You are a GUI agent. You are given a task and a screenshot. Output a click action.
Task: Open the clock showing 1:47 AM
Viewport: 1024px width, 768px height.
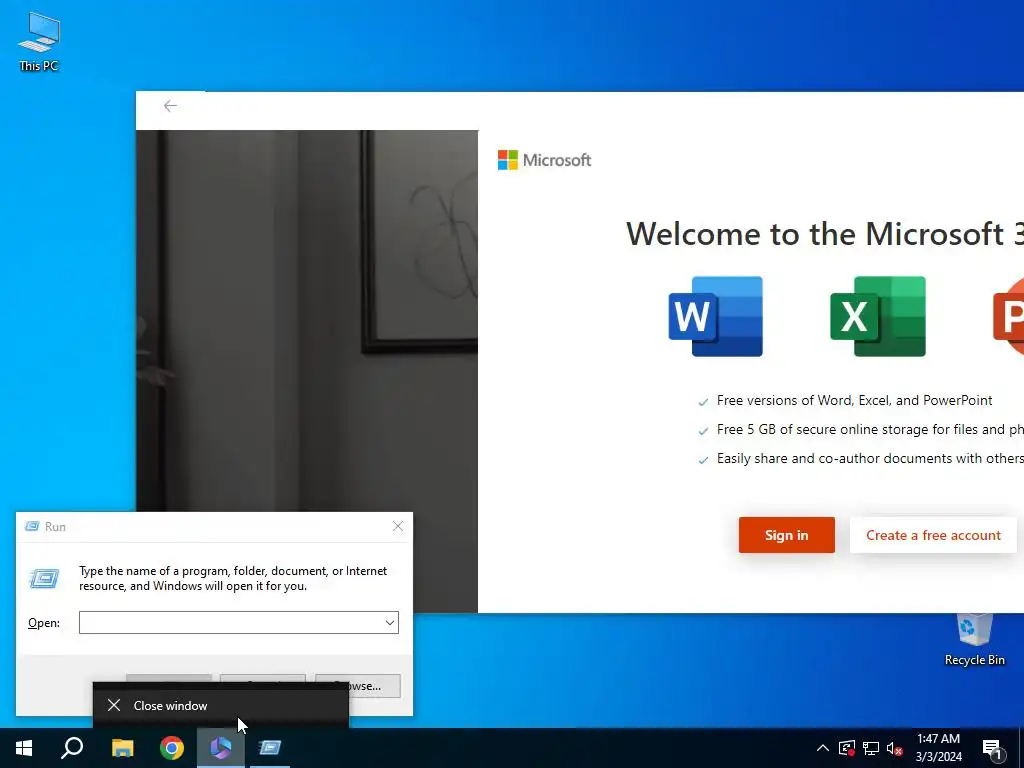tap(938, 748)
